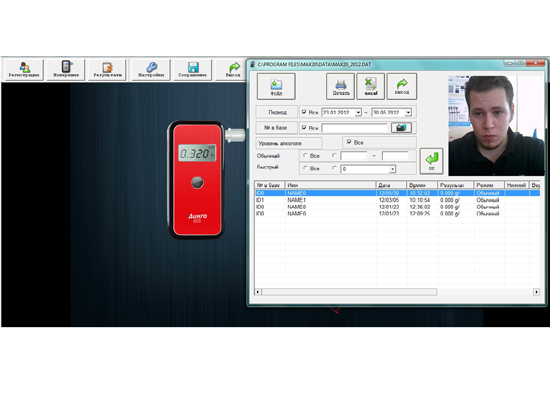Click the Save floppy disk icon
Viewport: 550px width, 400px height.
[x=193, y=69]
